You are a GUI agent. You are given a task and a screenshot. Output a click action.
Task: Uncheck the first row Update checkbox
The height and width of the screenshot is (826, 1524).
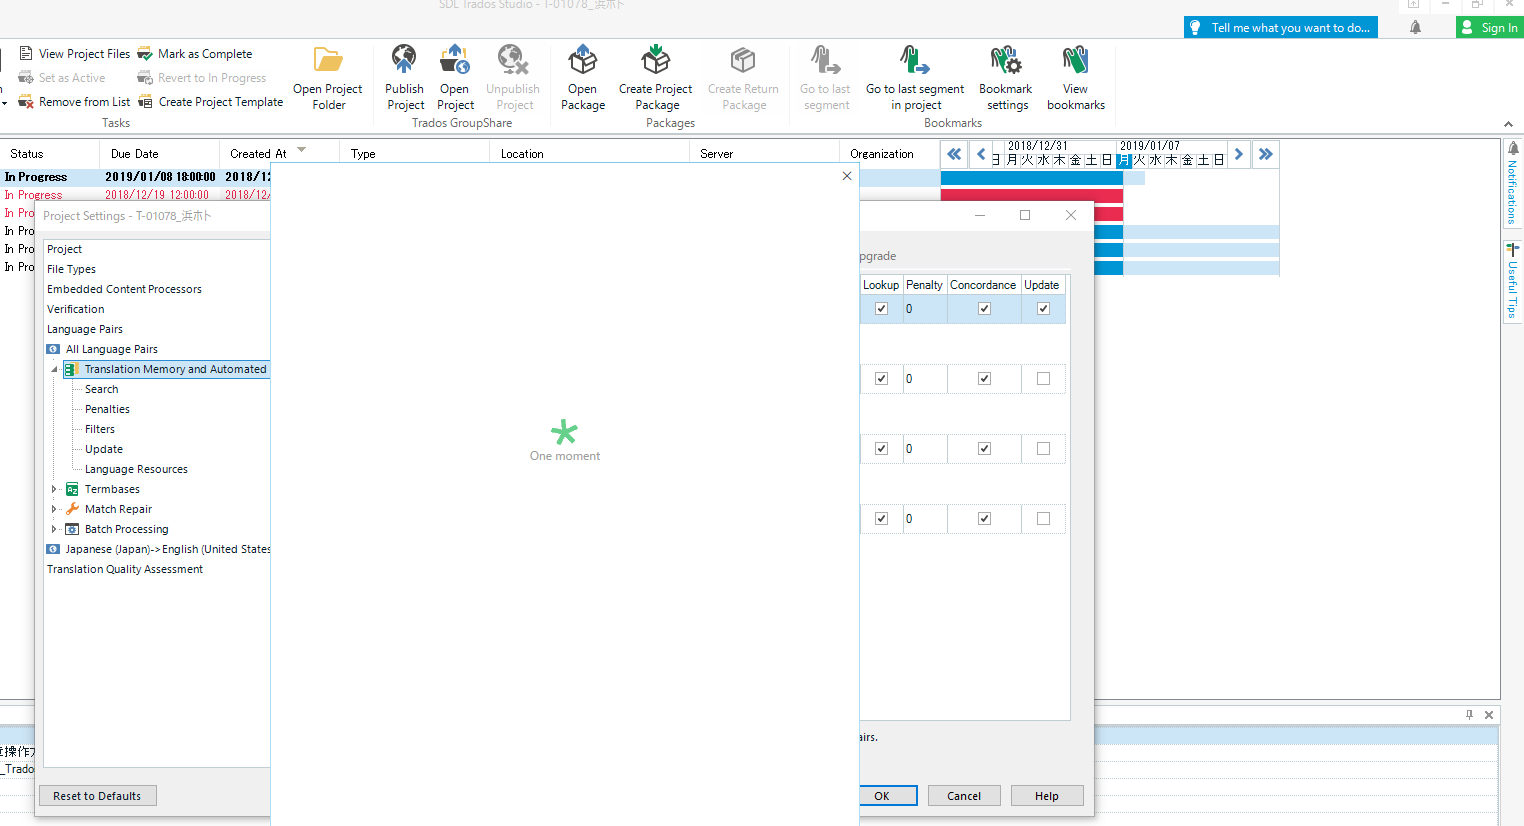click(x=1043, y=309)
